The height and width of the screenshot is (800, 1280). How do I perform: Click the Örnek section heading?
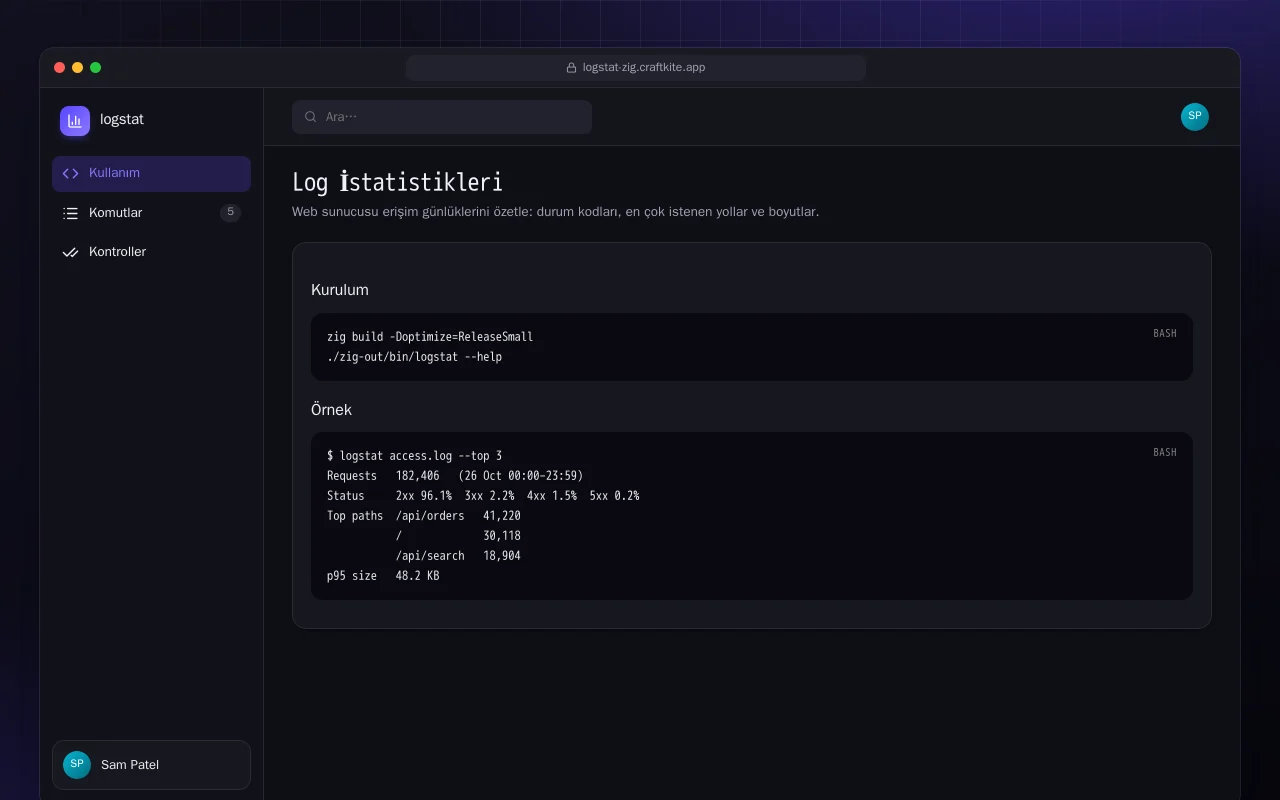pyautogui.click(x=332, y=409)
